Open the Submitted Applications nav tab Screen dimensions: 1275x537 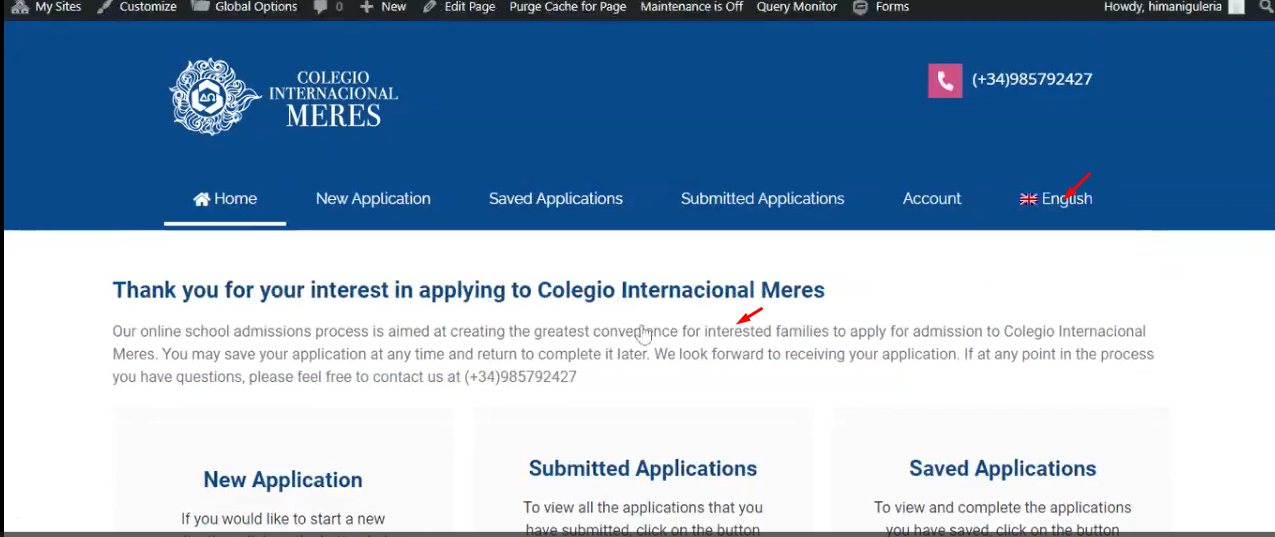point(763,199)
